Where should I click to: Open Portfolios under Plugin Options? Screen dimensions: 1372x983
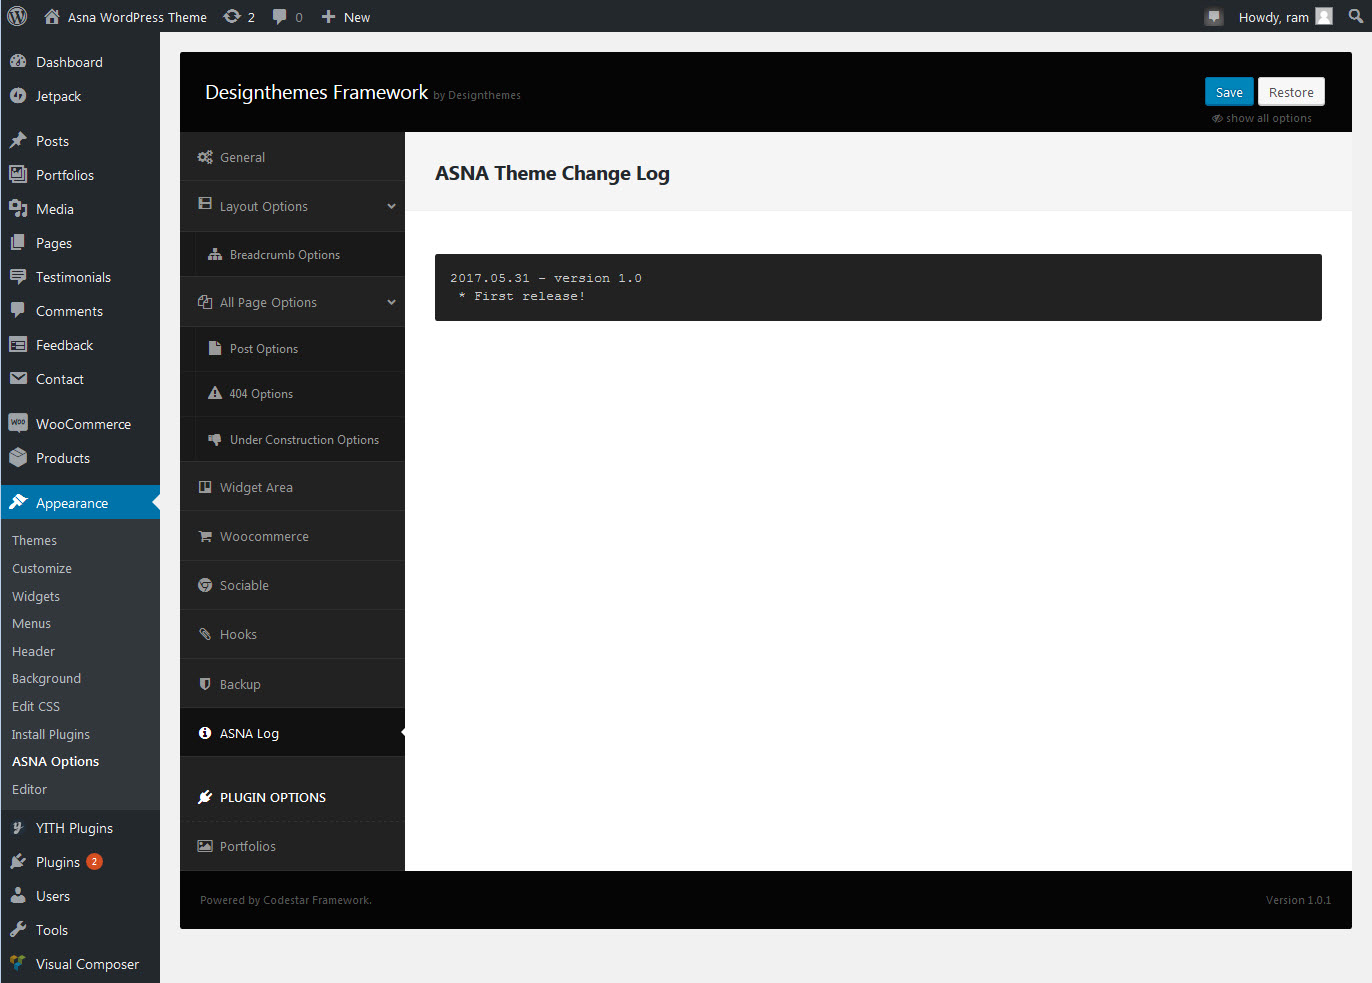tap(292, 846)
